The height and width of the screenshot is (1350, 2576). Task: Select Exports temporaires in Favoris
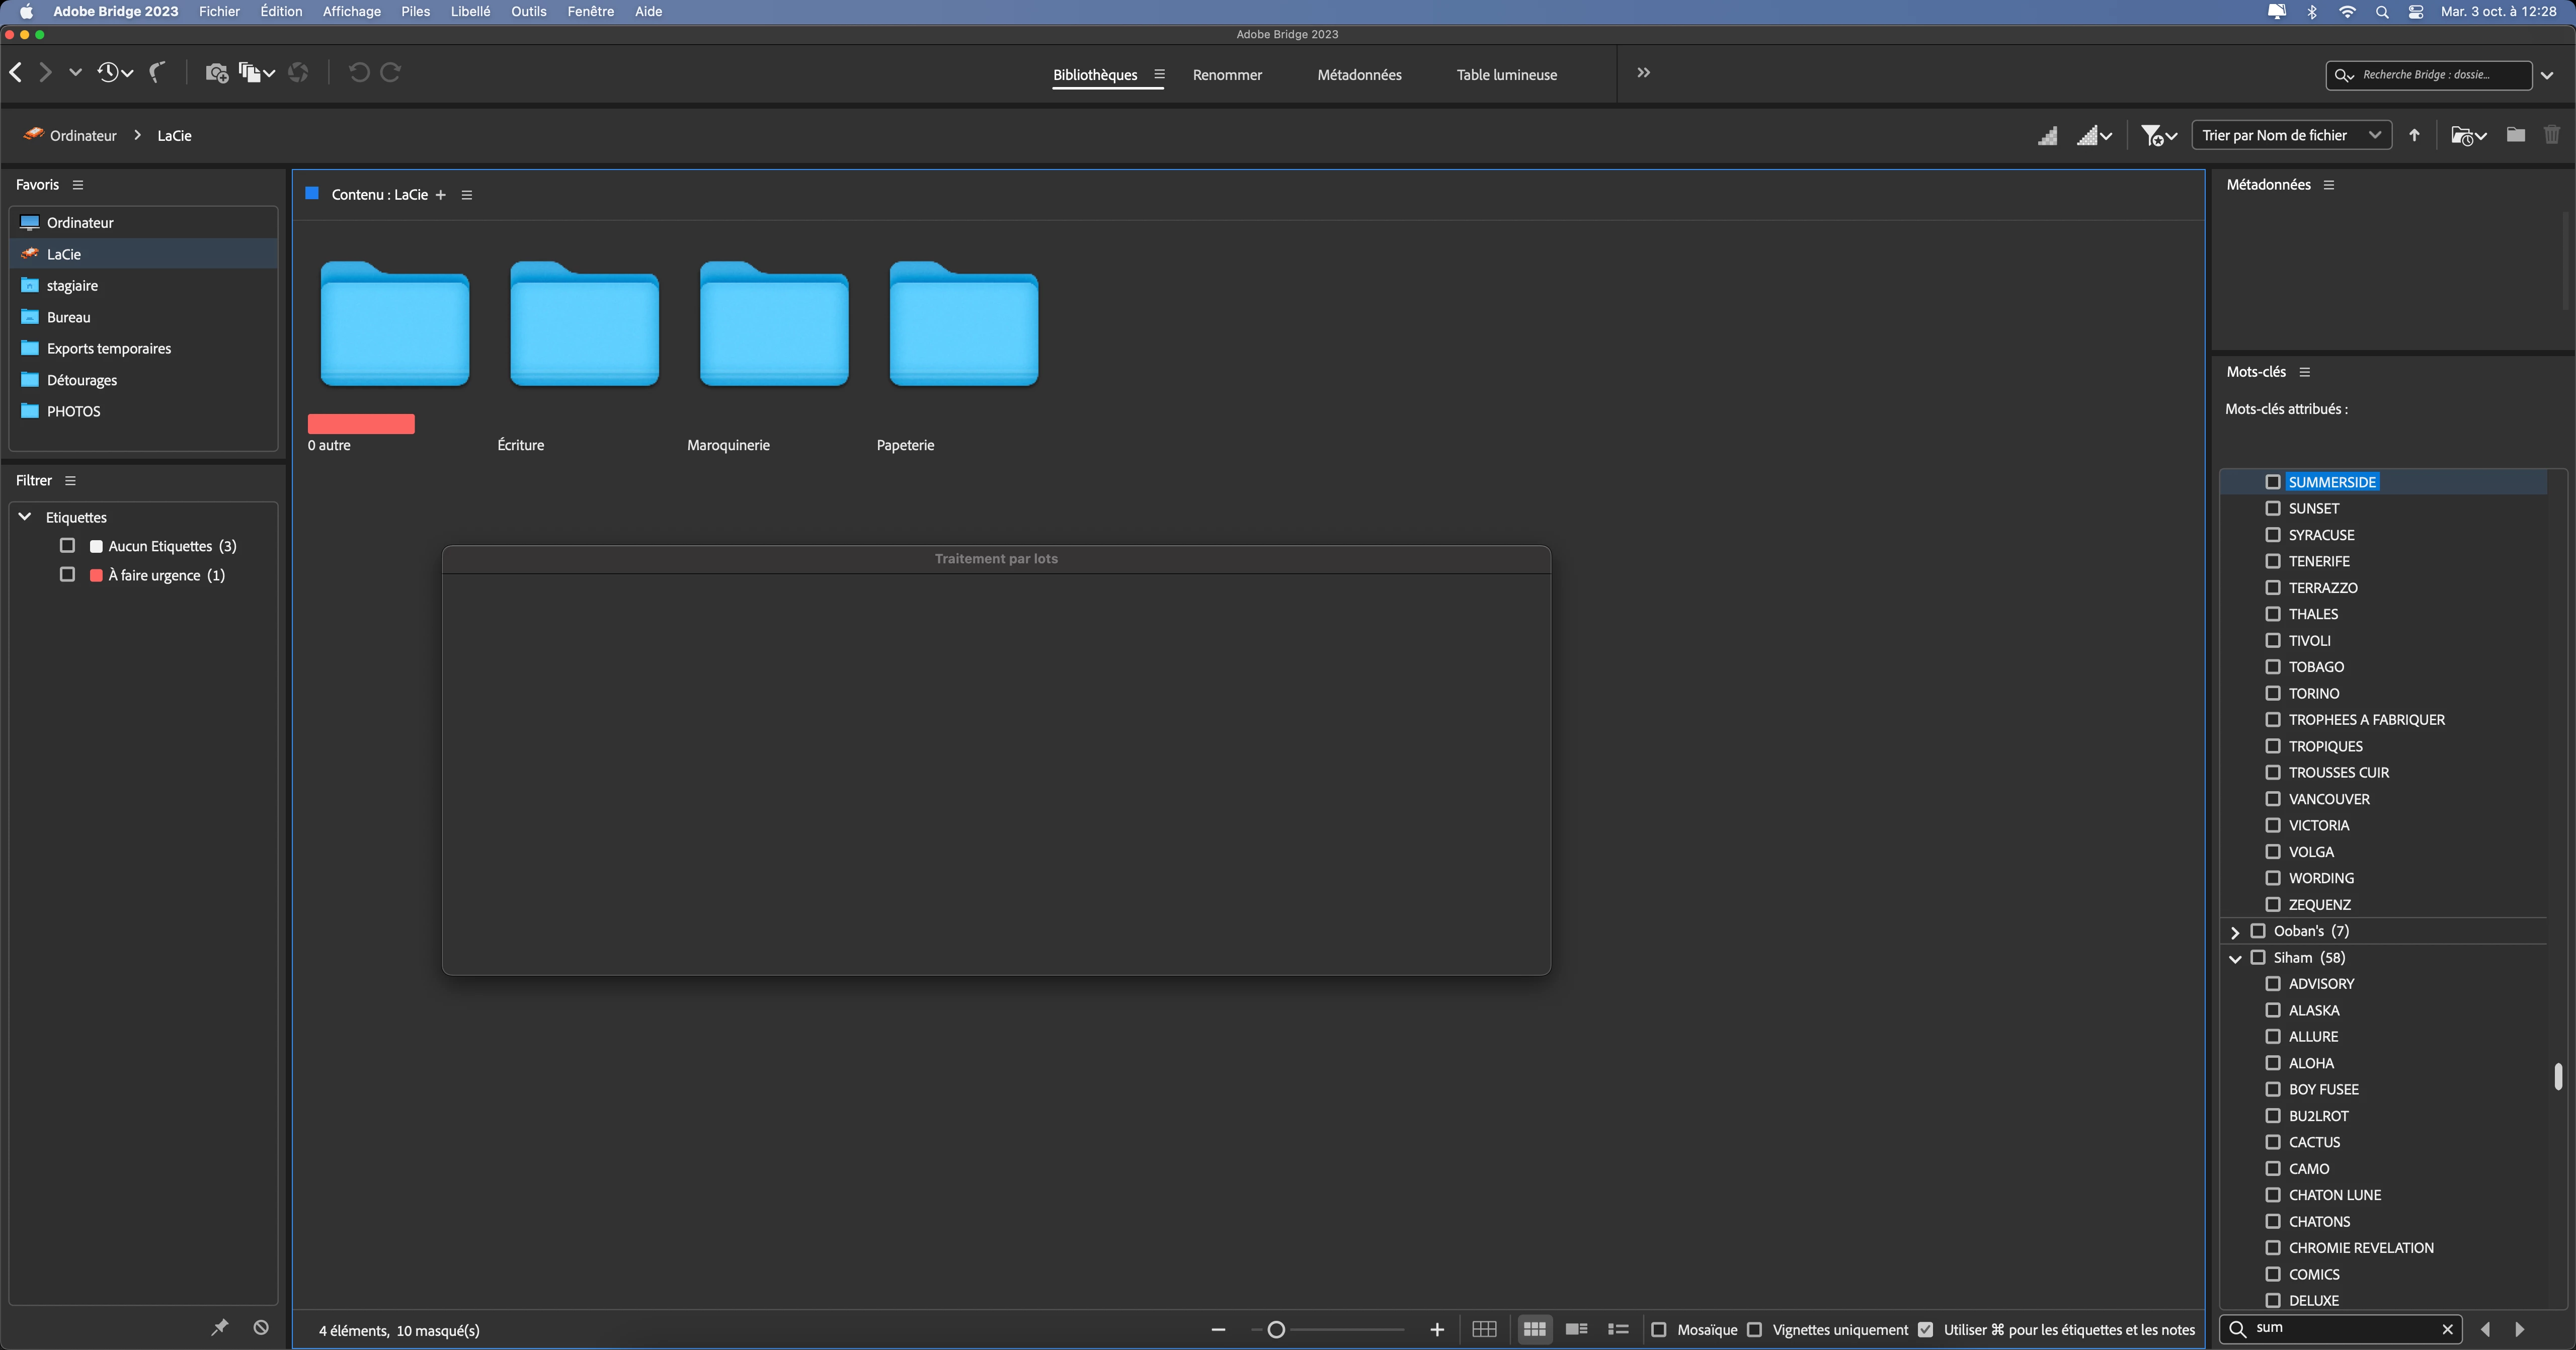click(x=109, y=348)
